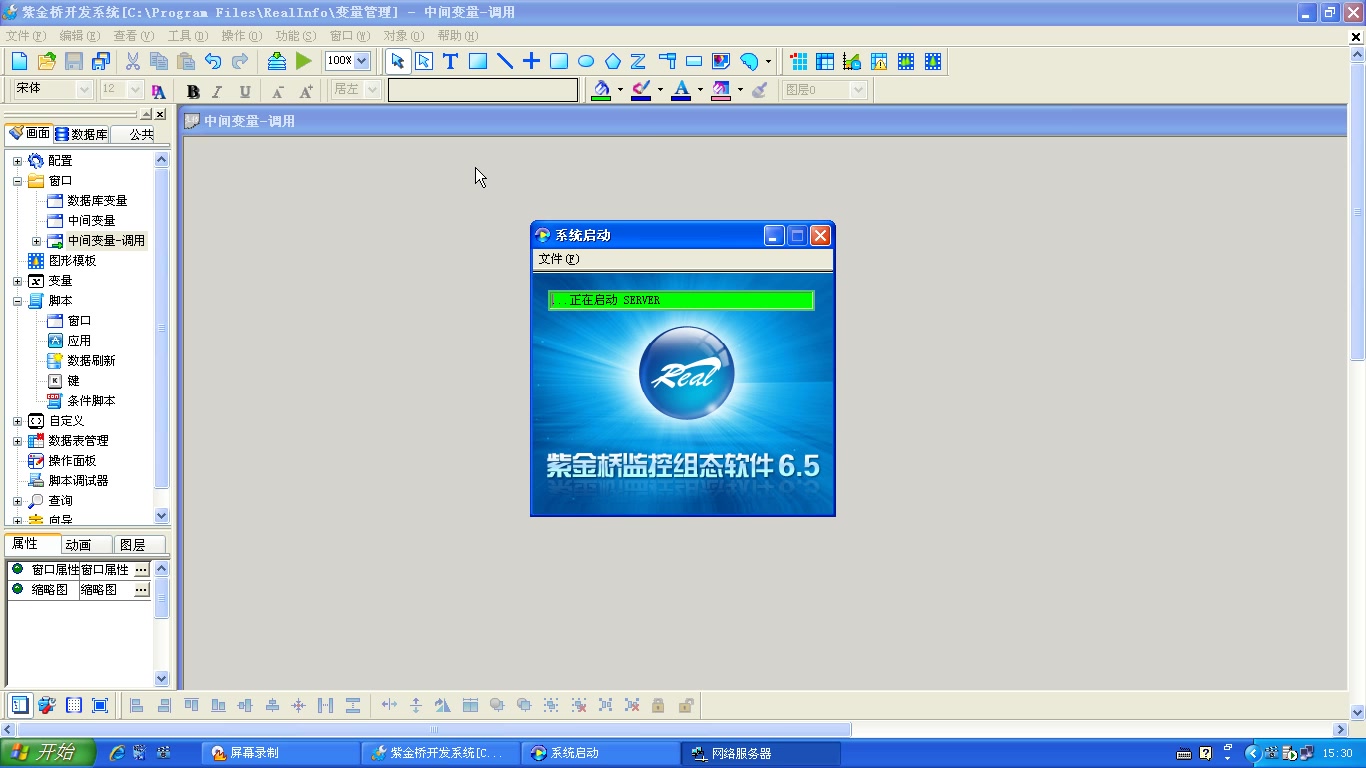Image resolution: width=1366 pixels, height=768 pixels.
Task: Open the fill color dropdown arrow
Action: point(620,90)
